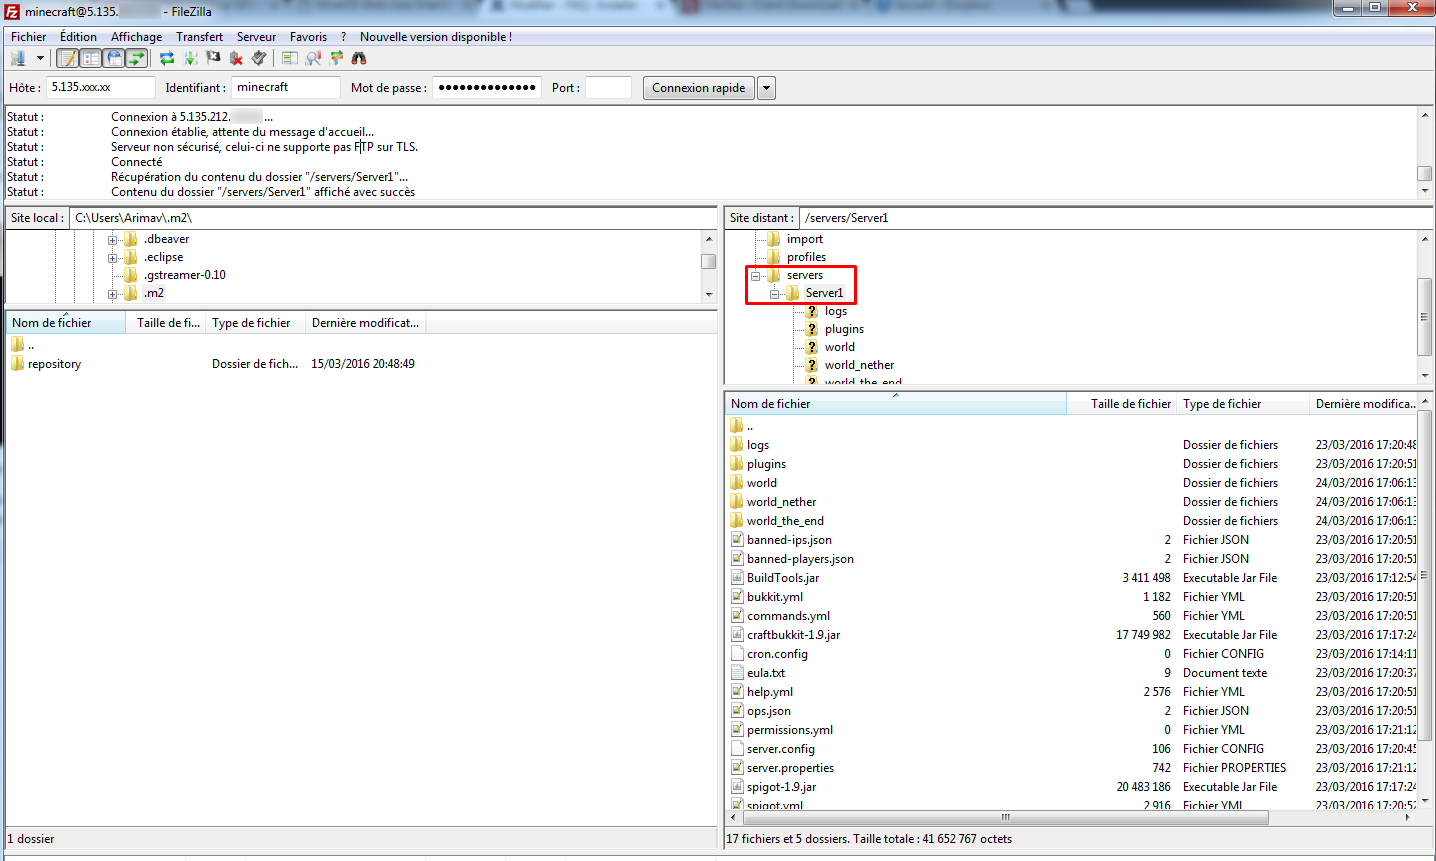Select the spigot-1.9.jar file icon
This screenshot has height=861, width=1436.
pyautogui.click(x=737, y=787)
